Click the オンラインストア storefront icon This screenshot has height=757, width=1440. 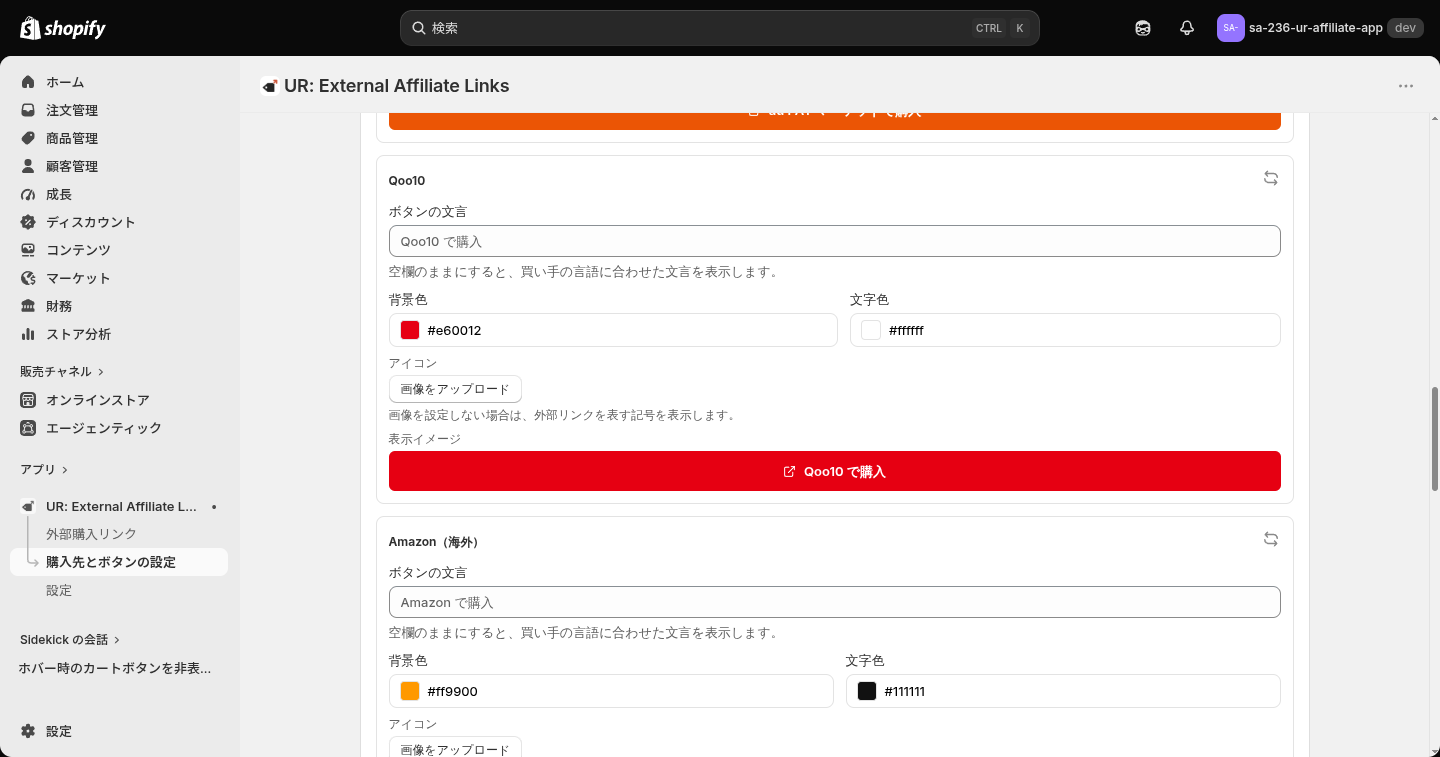pos(28,400)
